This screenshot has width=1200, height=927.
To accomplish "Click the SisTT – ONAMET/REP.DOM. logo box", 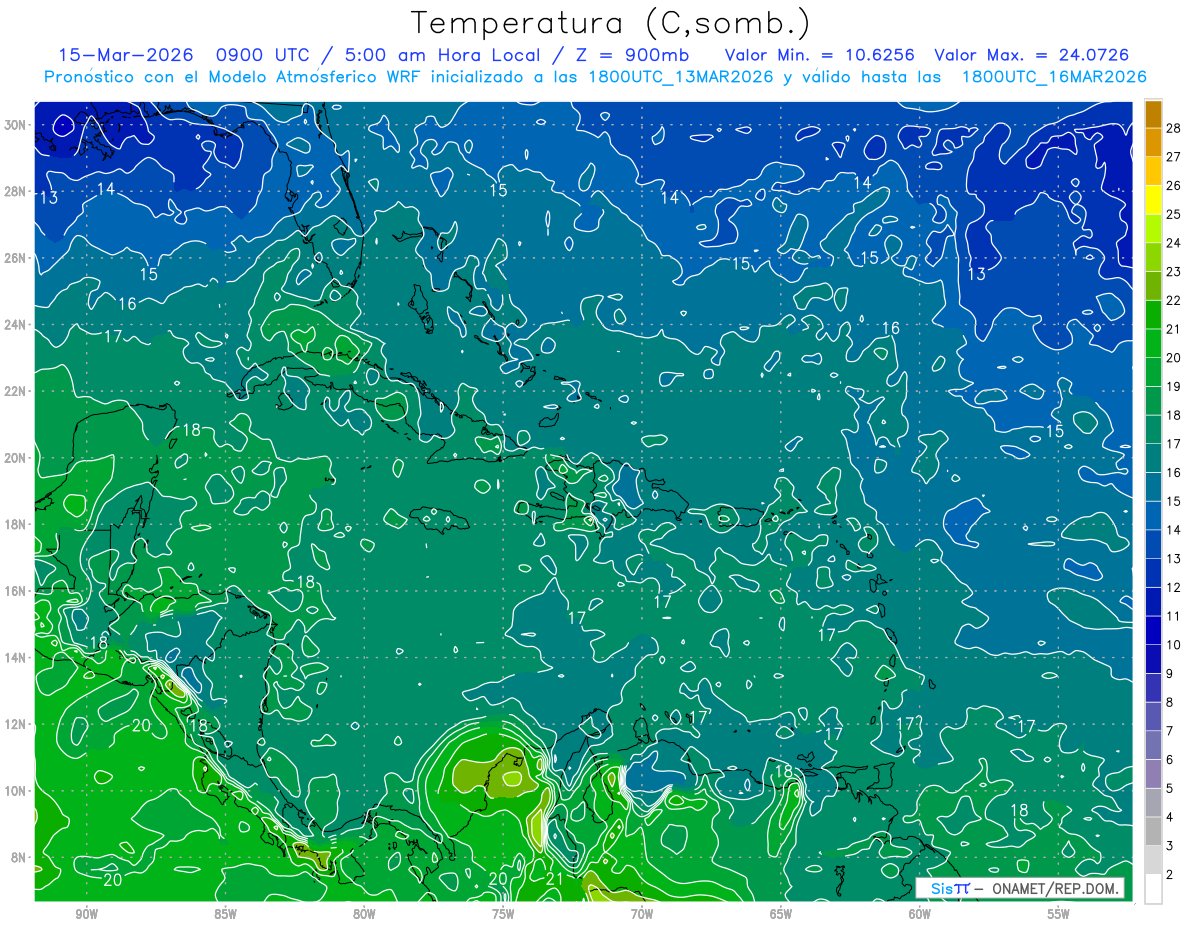I will (x=1020, y=888).
